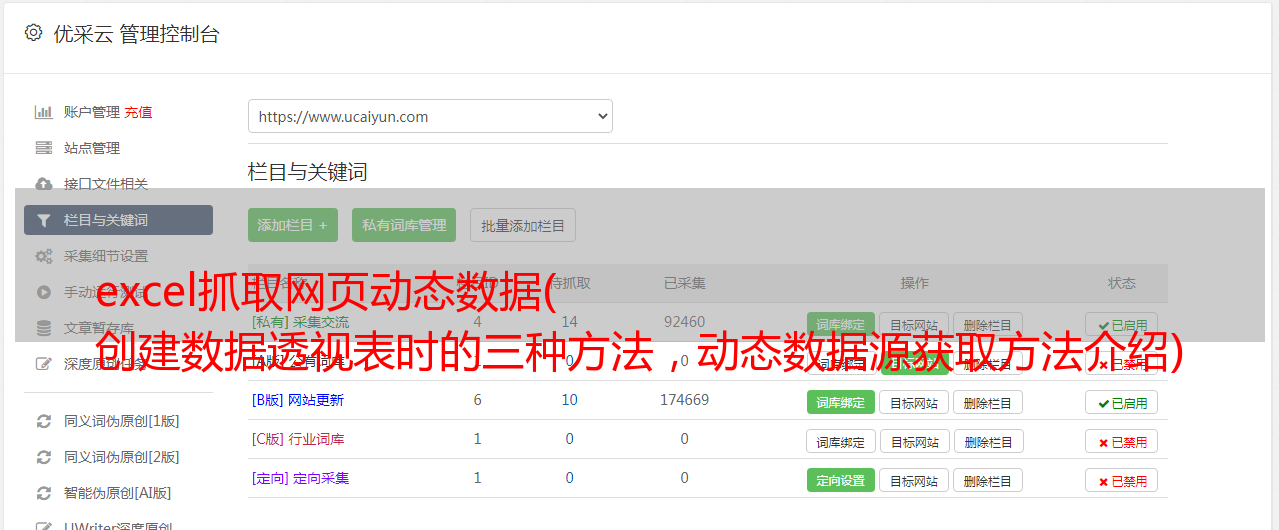This screenshot has width=1279, height=530.
Task: Click 删除栏目 in the 行业词库 row
Action: point(988,441)
